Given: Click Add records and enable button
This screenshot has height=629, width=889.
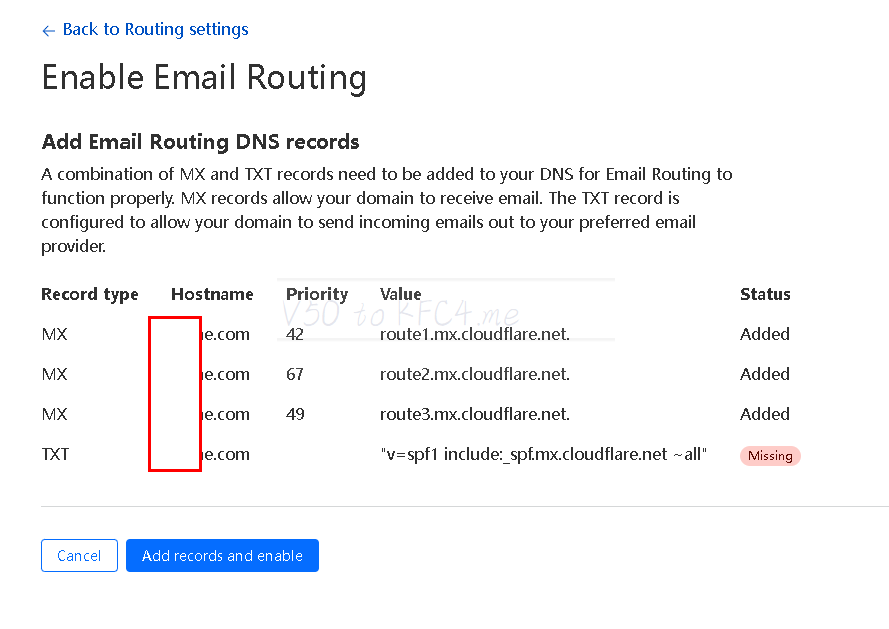Looking at the screenshot, I should coord(222,556).
